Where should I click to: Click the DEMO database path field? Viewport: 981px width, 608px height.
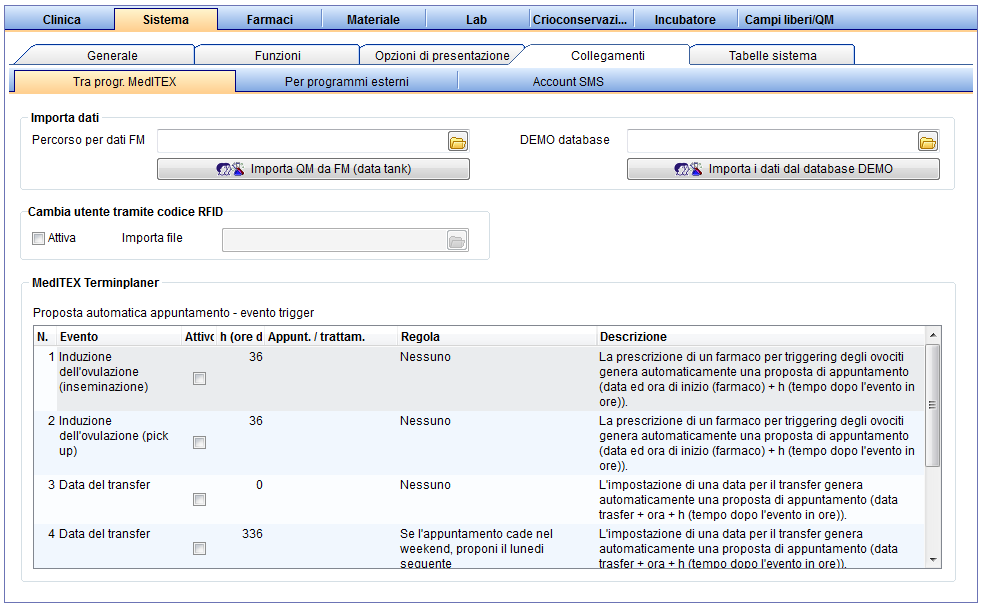click(773, 141)
